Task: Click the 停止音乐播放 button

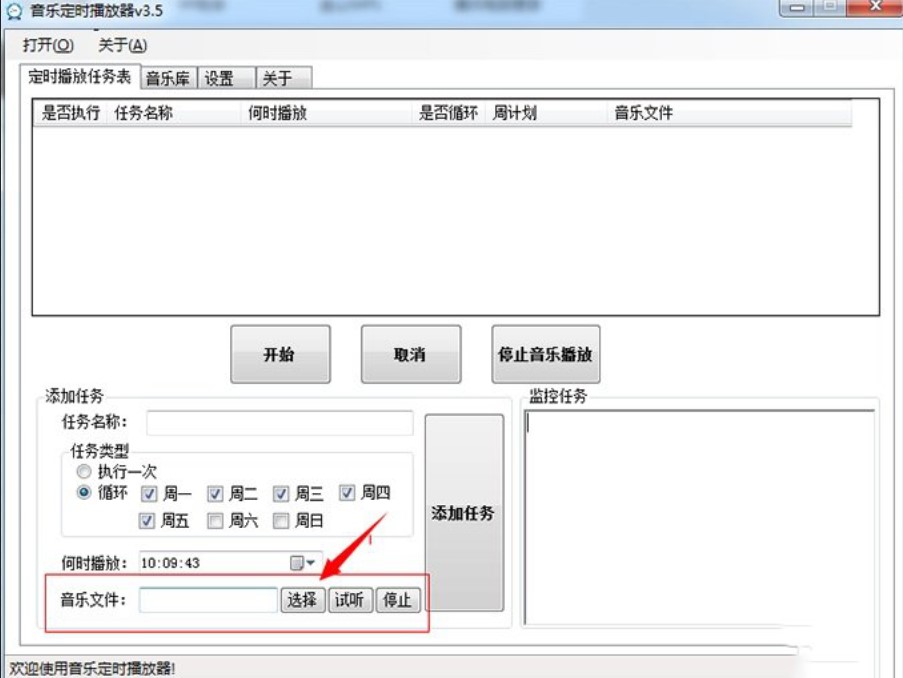Action: 545,354
